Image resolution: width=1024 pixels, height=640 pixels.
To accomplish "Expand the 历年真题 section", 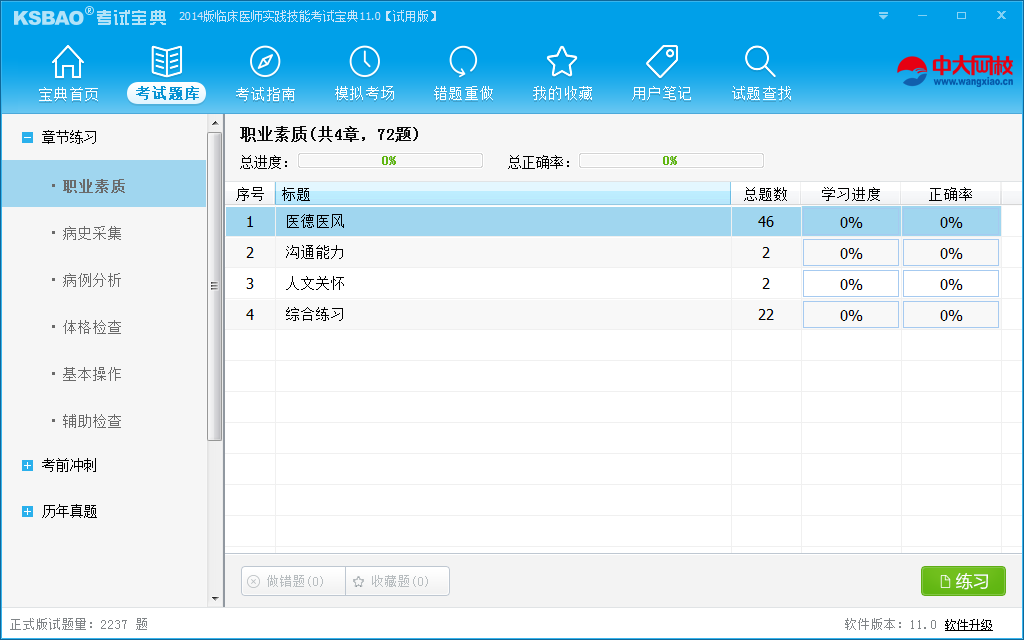I will coord(27,511).
